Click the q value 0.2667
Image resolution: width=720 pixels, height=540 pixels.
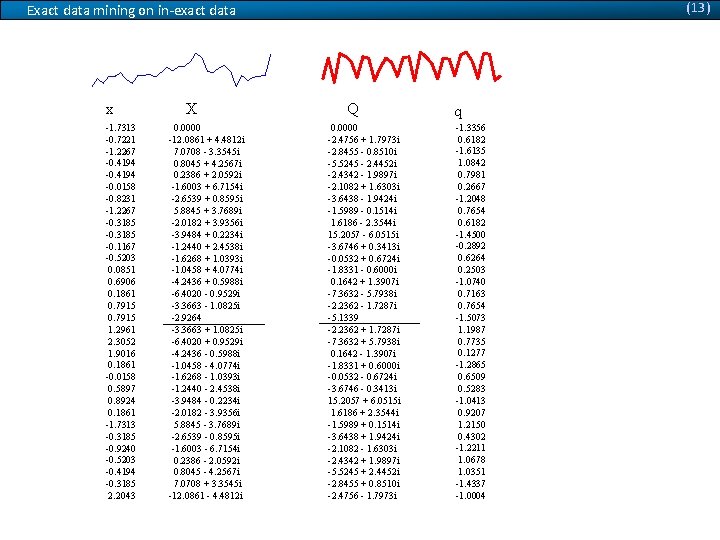(471, 187)
